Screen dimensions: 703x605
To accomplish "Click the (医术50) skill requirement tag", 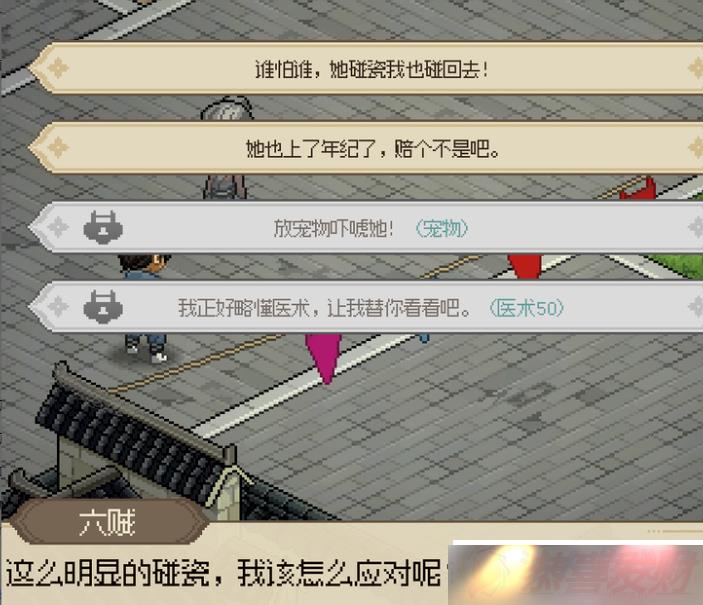I will (526, 309).
